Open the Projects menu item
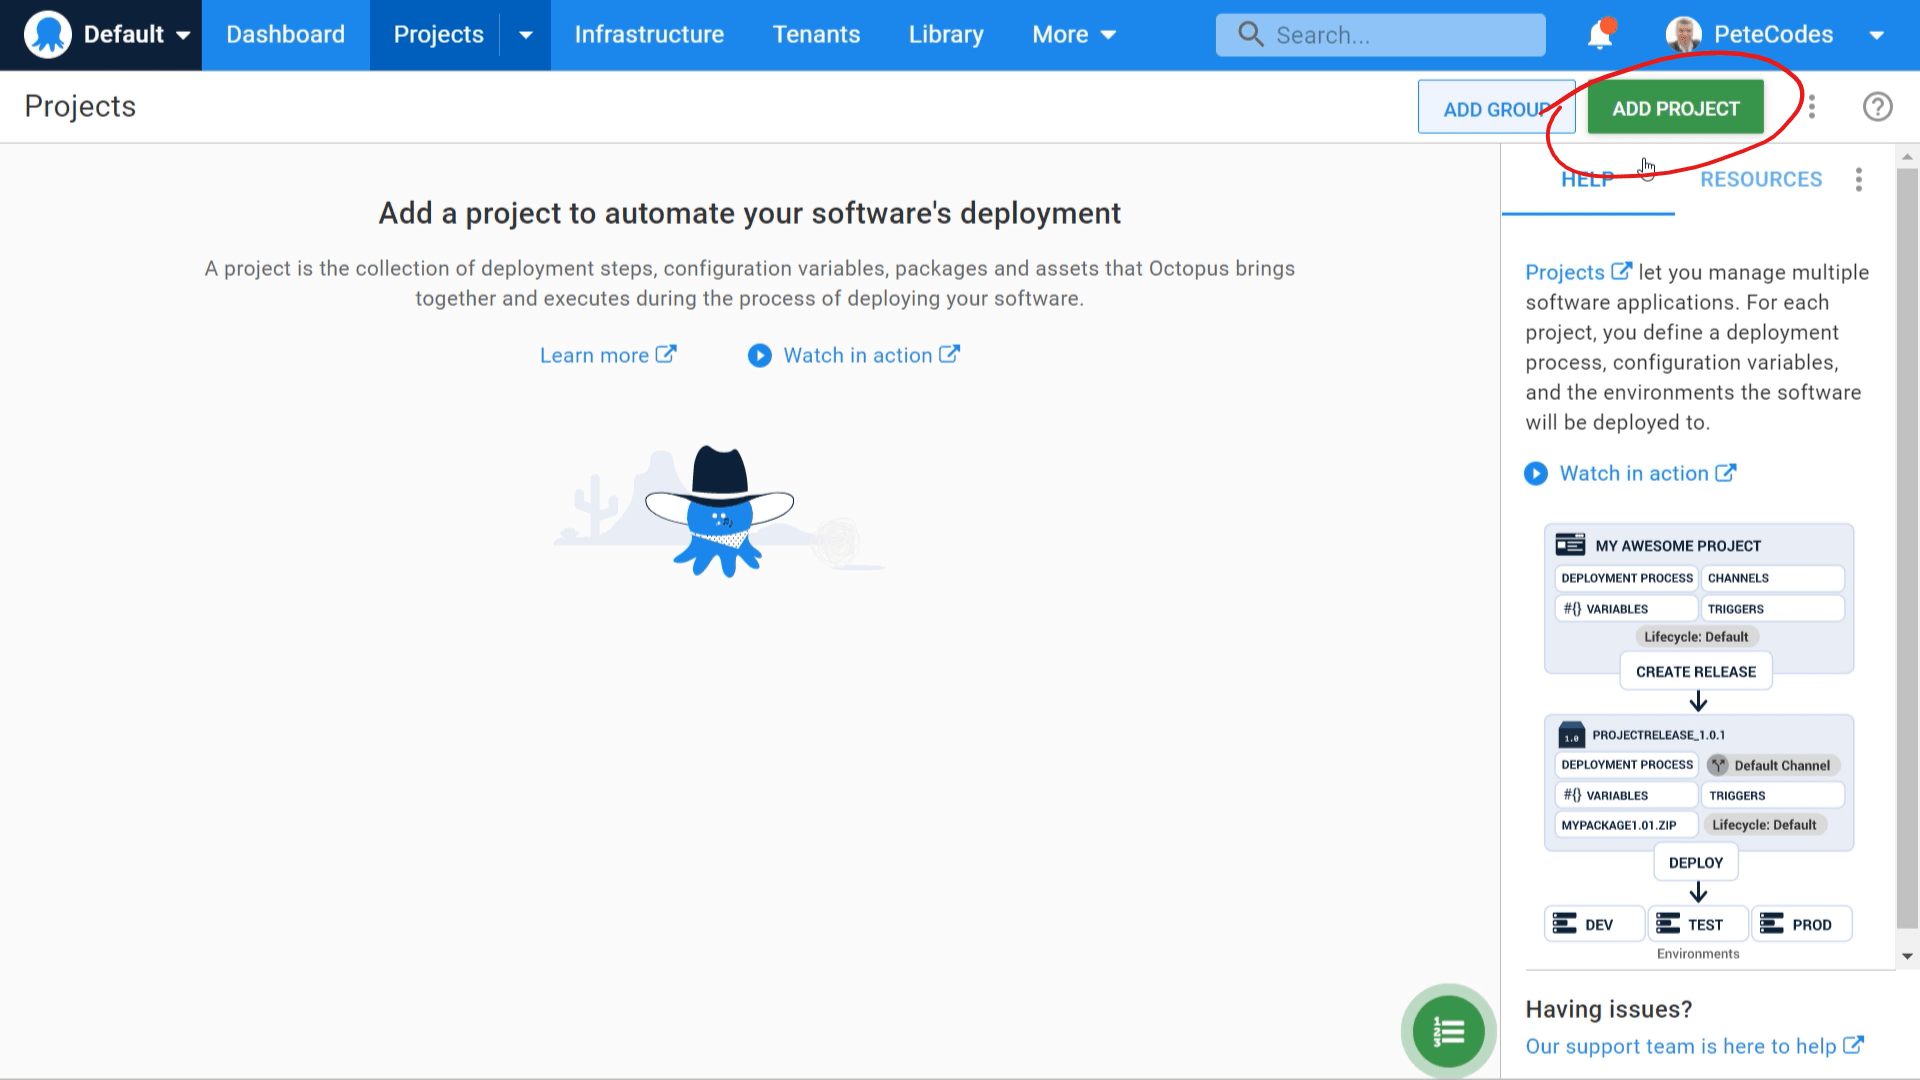 [438, 35]
